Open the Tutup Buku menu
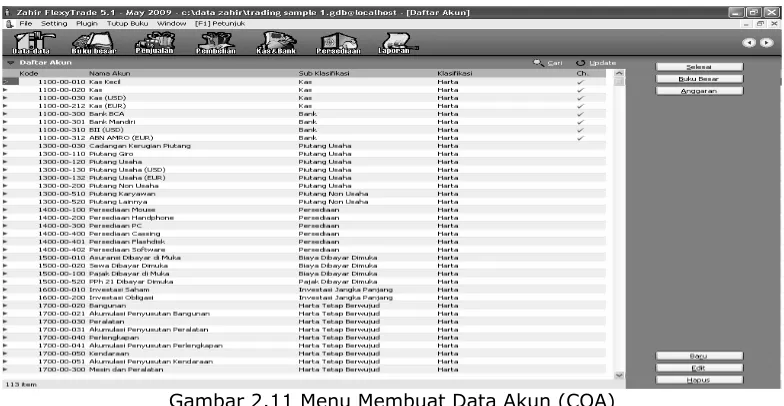Screen dimensions: 784x406 pos(128,24)
